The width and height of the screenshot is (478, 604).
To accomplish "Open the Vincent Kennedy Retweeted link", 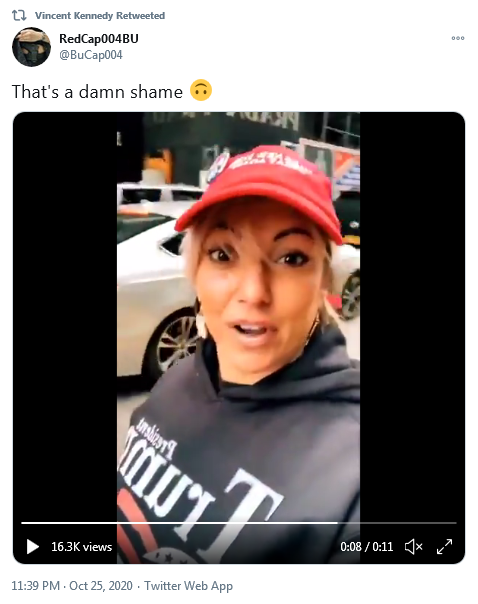I will tap(100, 15).
